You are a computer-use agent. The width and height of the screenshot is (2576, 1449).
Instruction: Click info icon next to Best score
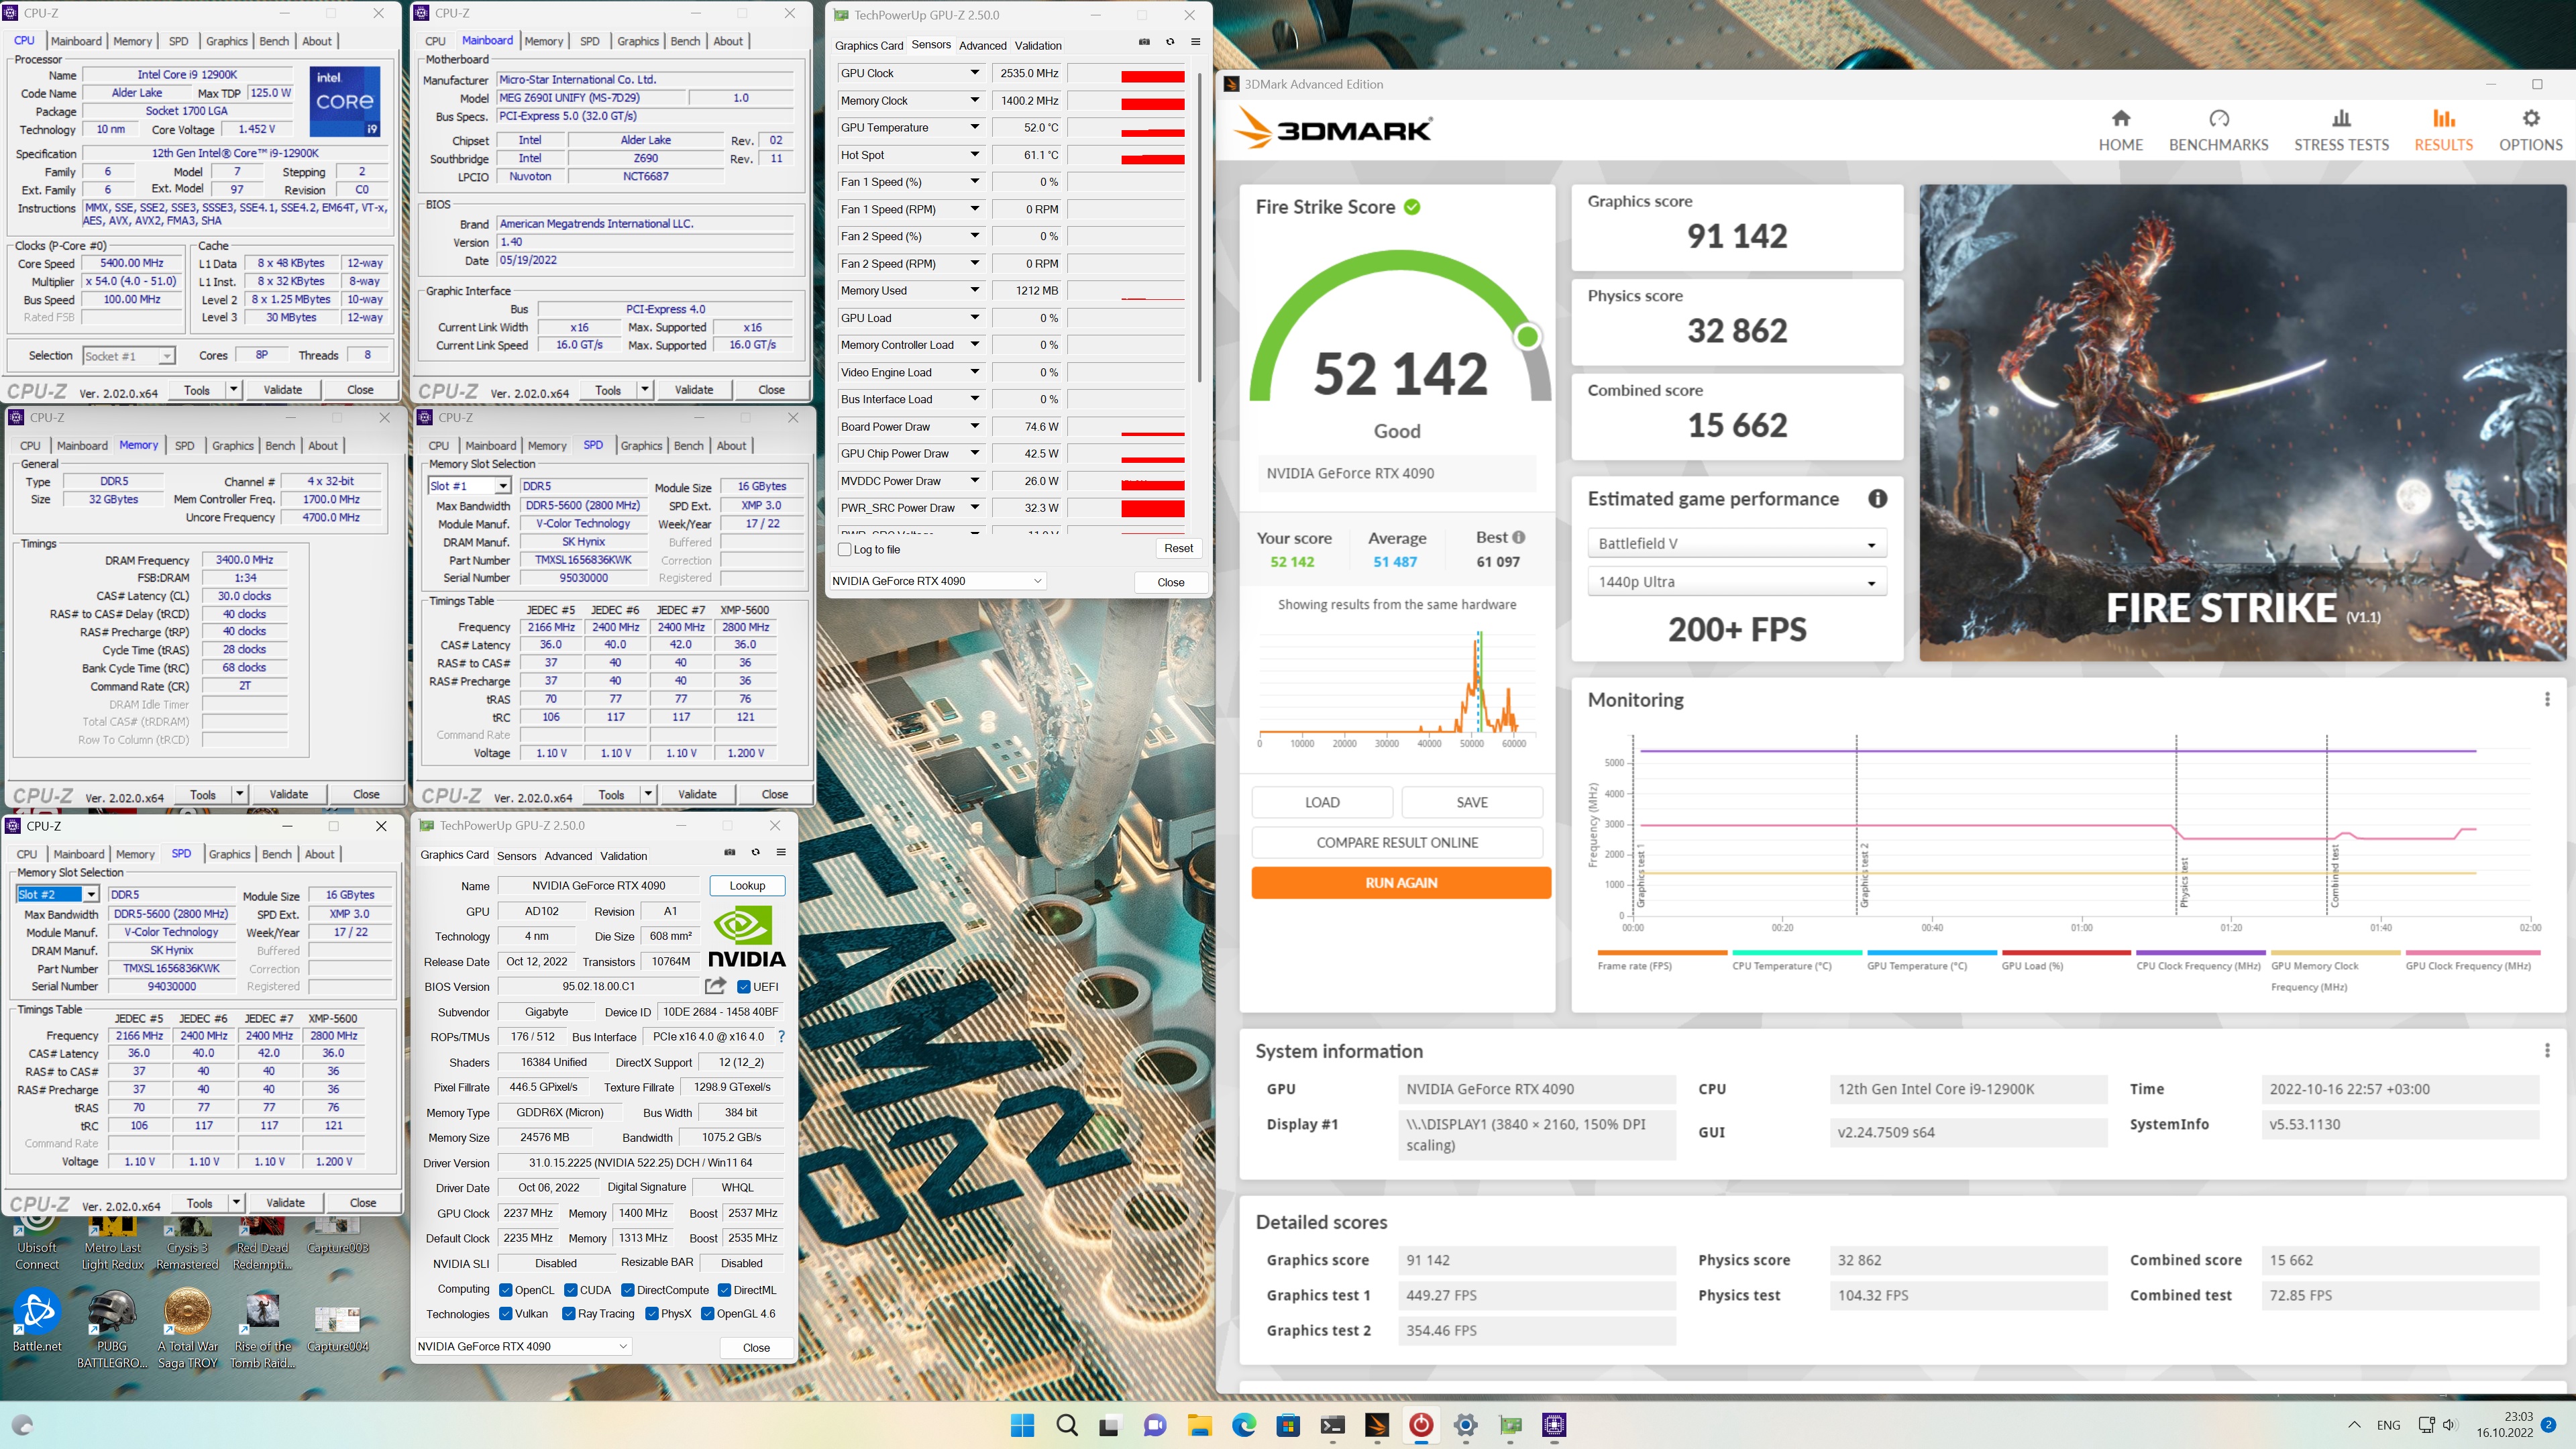coord(1518,537)
